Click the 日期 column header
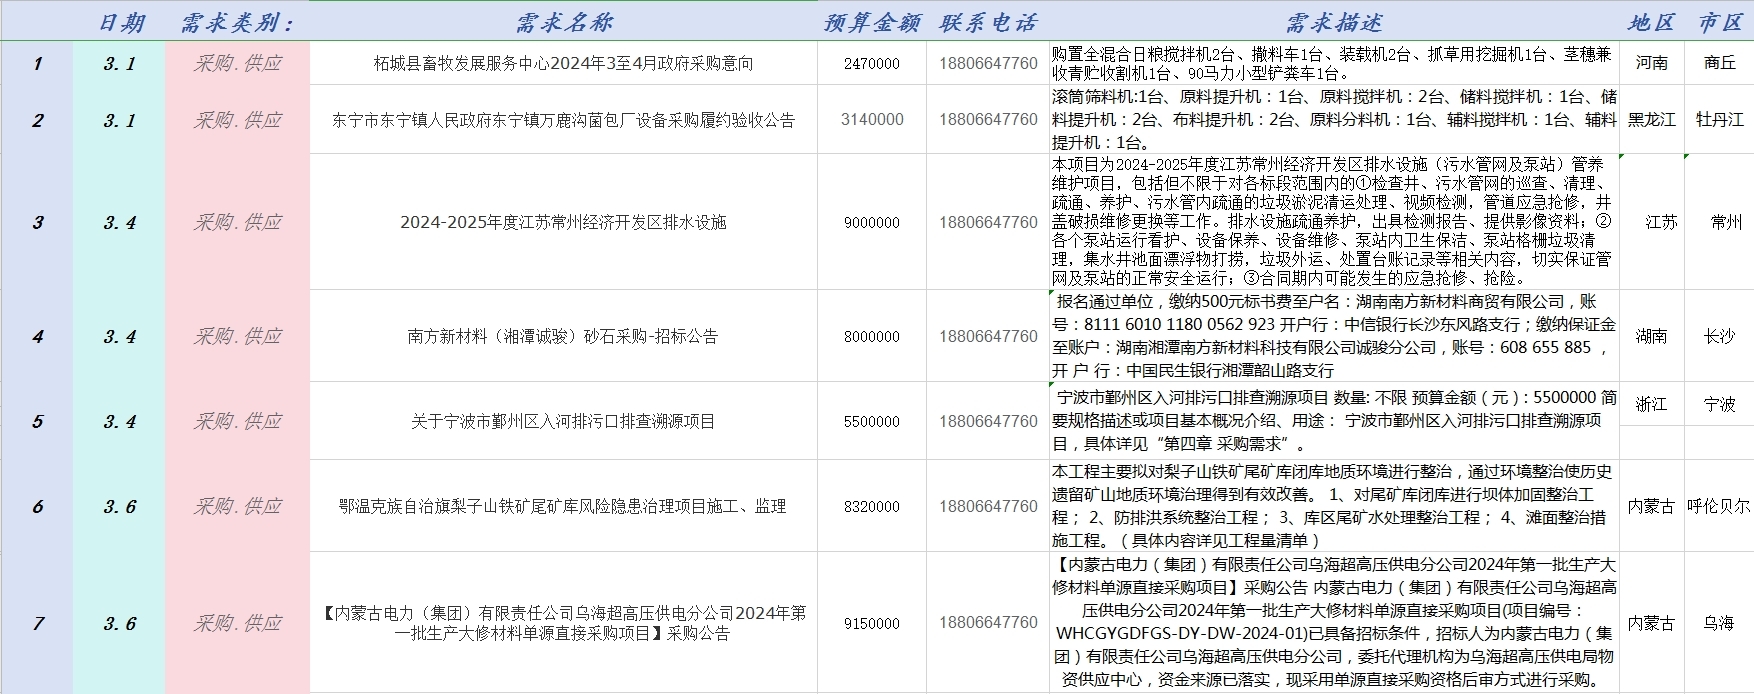Viewport: 1754px width, 694px height. (120, 22)
